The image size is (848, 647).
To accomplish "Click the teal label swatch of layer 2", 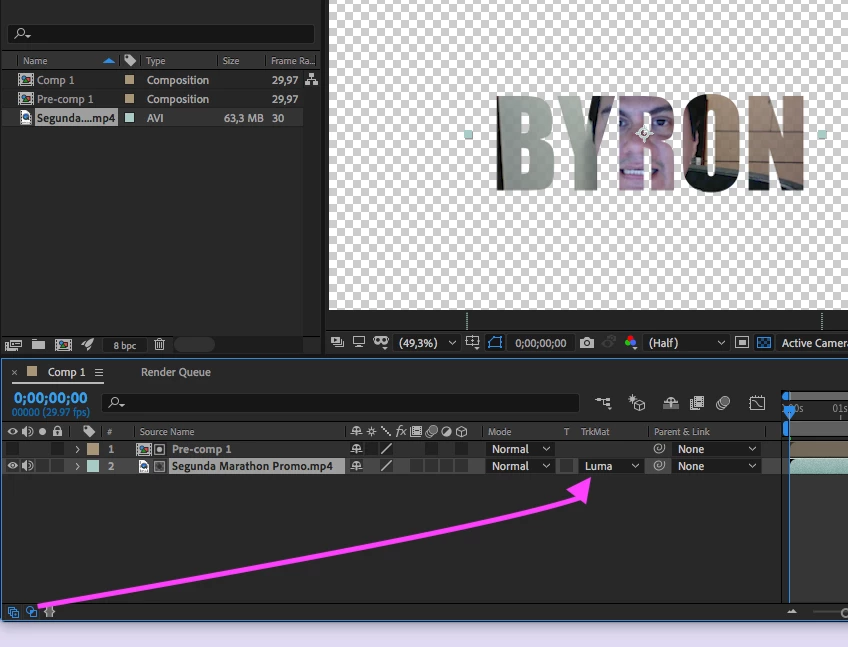I will [93, 466].
